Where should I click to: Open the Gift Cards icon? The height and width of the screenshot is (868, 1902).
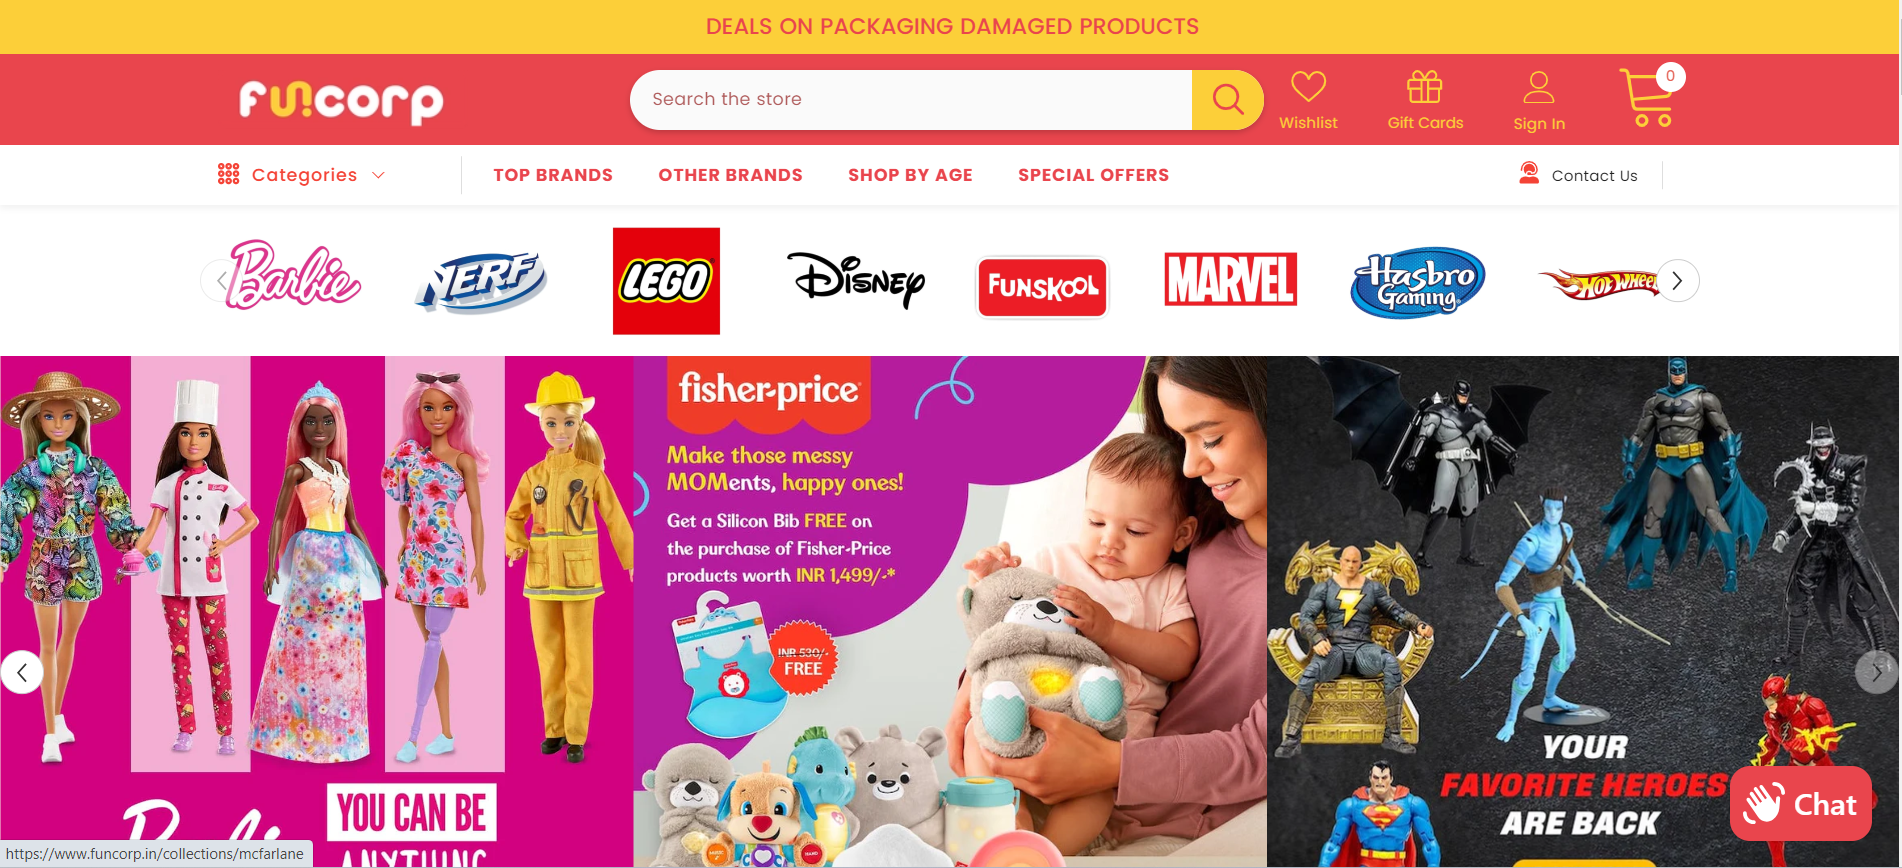pos(1425,87)
